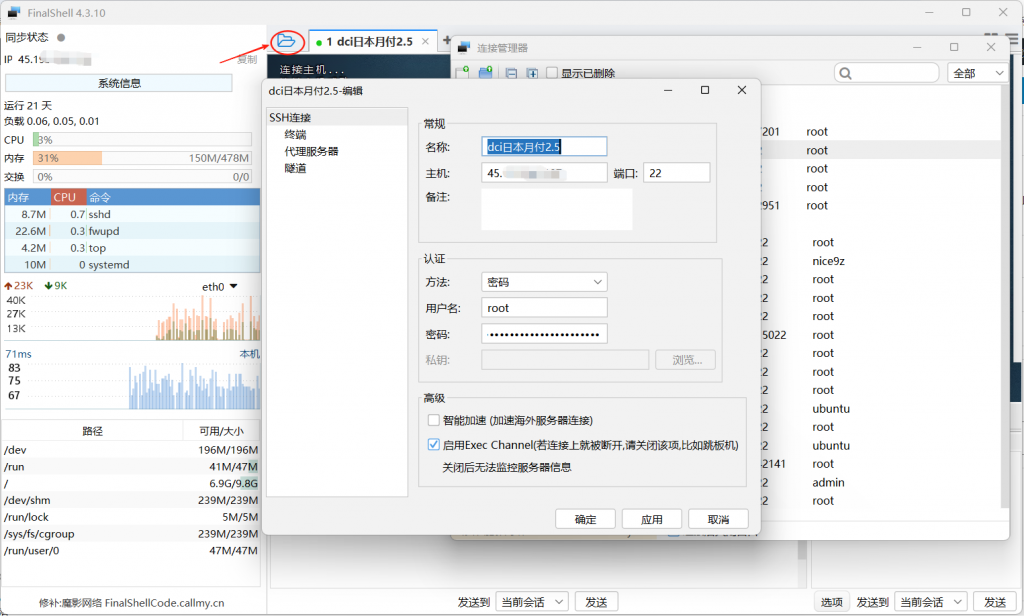
Task: Collapse all connections using the minus icon
Action: click(511, 73)
